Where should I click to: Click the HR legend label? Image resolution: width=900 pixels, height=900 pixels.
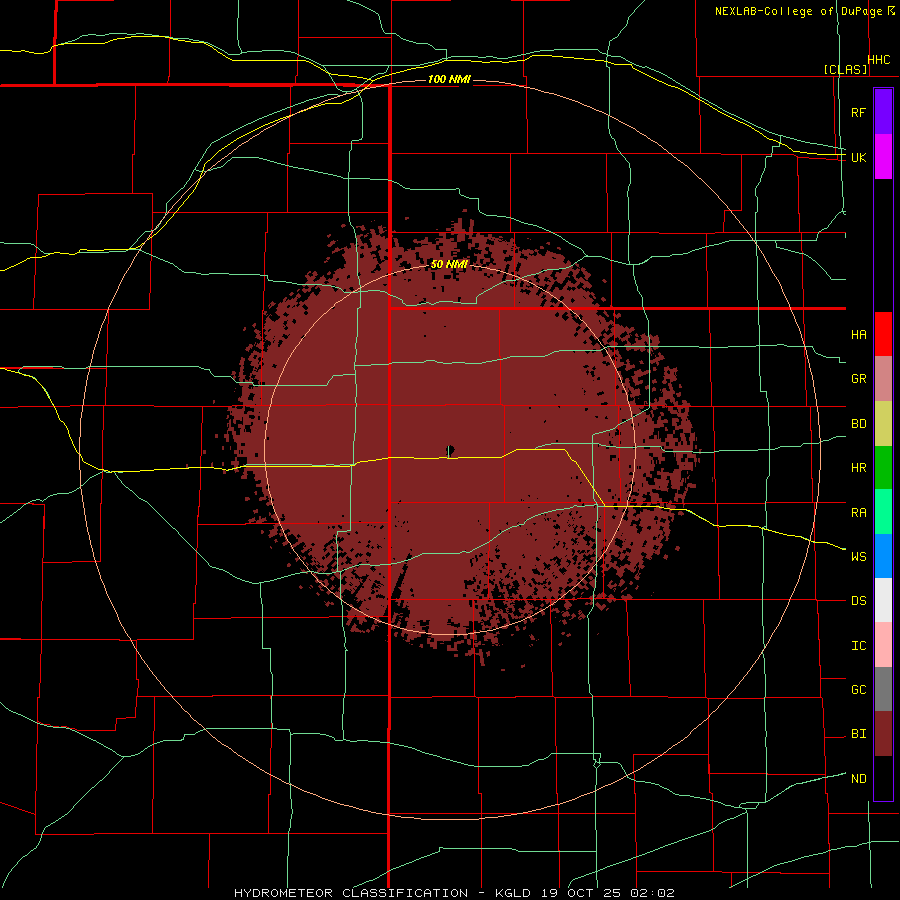click(x=859, y=468)
